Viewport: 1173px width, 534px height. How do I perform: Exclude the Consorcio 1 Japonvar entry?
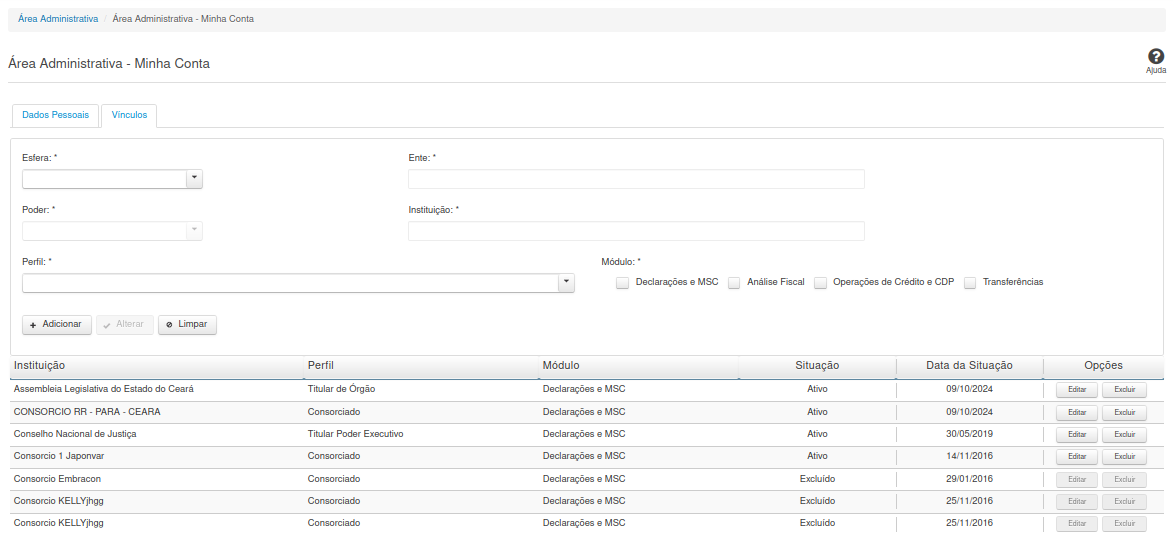[1124, 456]
